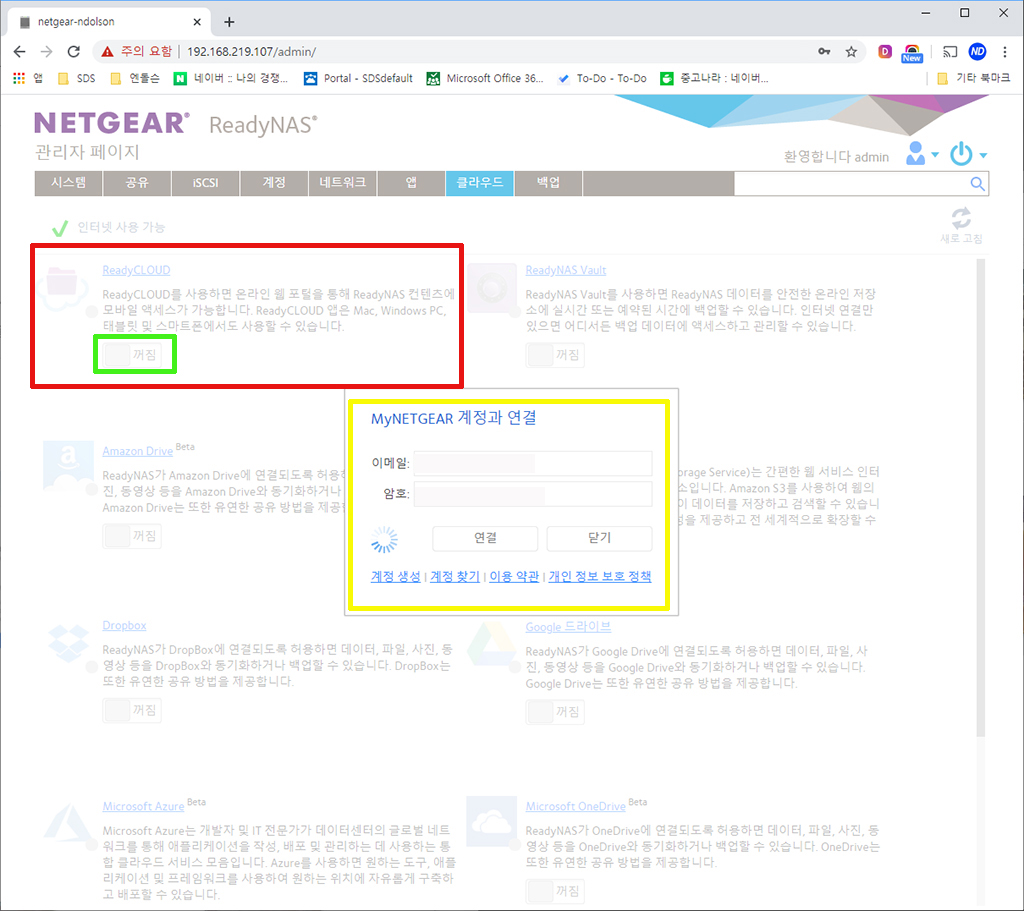This screenshot has width=1024, height=911.
Task: Click the extension icon labeled New
Action: (x=912, y=53)
